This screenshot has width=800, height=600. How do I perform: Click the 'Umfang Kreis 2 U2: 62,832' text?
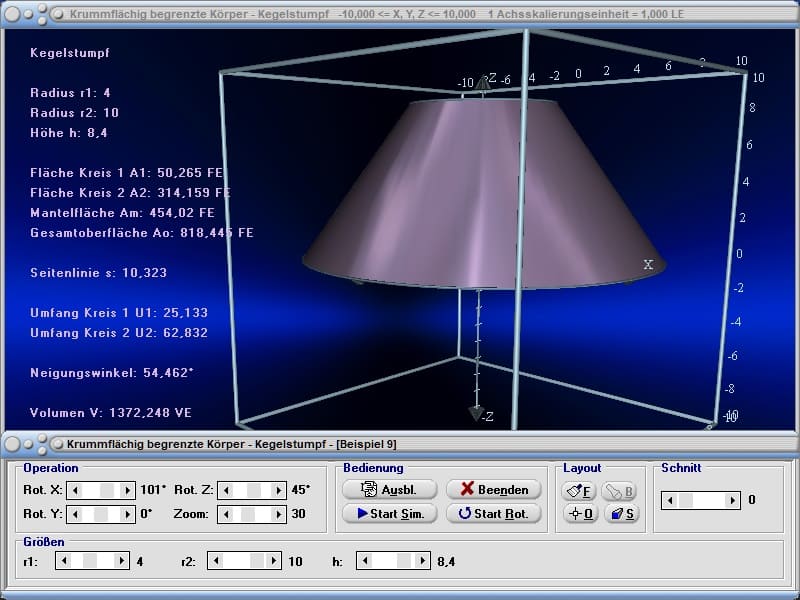(119, 333)
